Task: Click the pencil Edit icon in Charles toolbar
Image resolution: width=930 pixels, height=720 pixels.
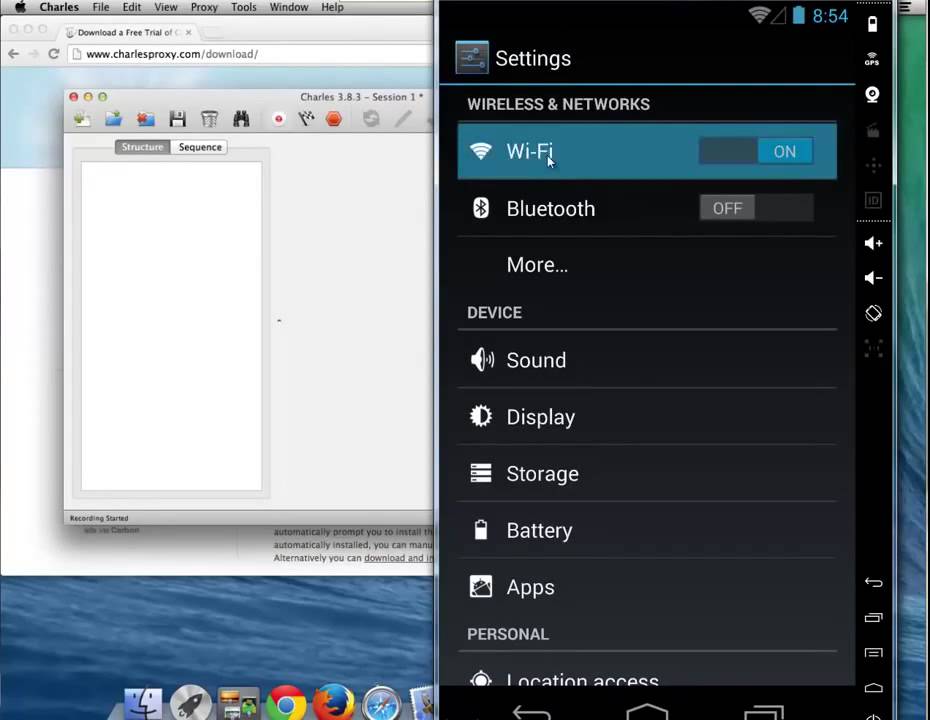Action: (x=403, y=119)
